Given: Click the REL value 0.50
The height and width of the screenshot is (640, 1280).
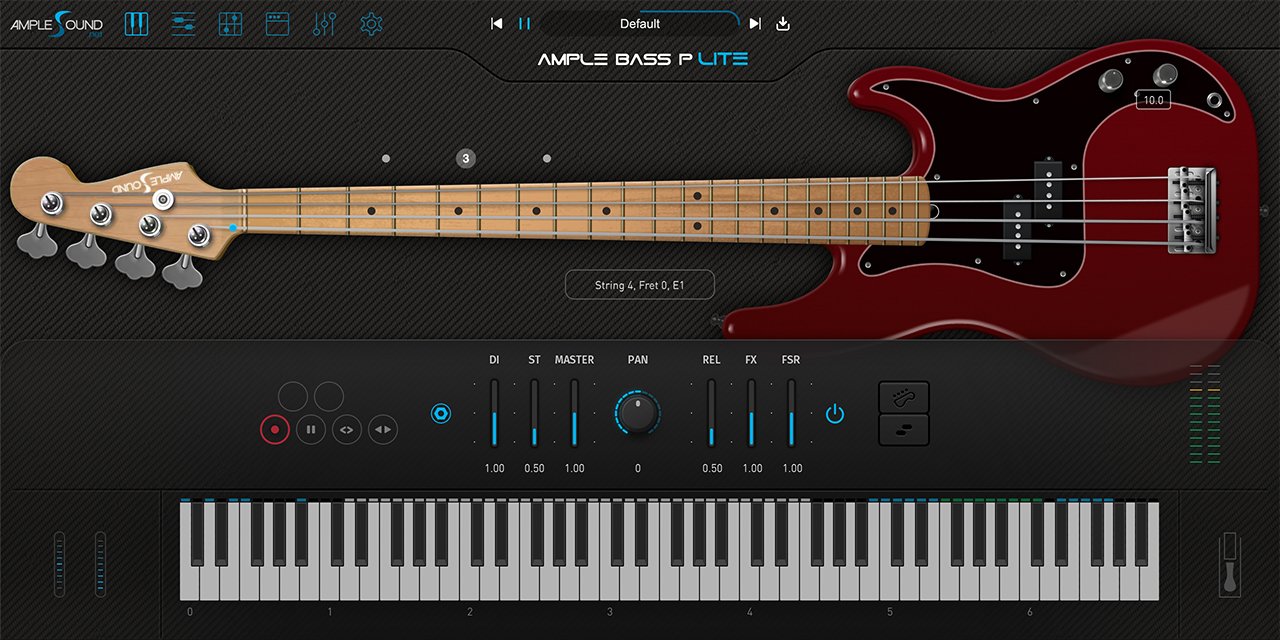Looking at the screenshot, I should tap(711, 468).
